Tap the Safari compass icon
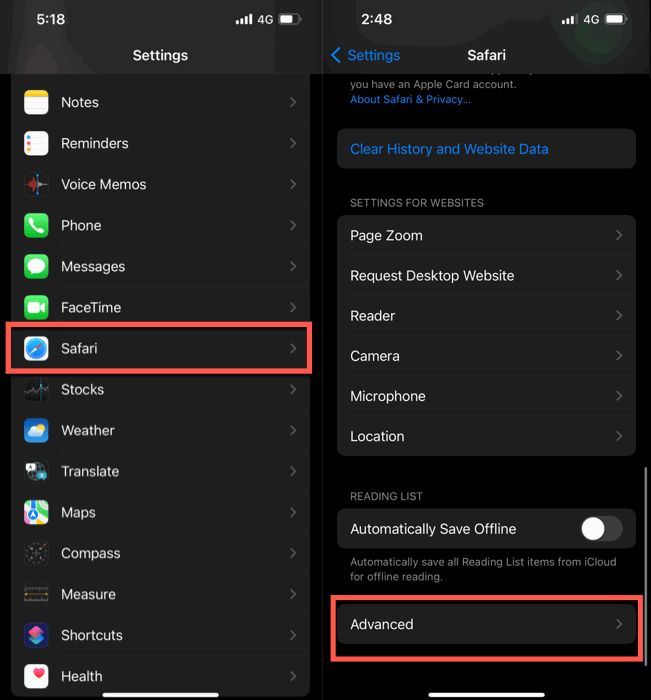651x700 pixels. point(36,349)
